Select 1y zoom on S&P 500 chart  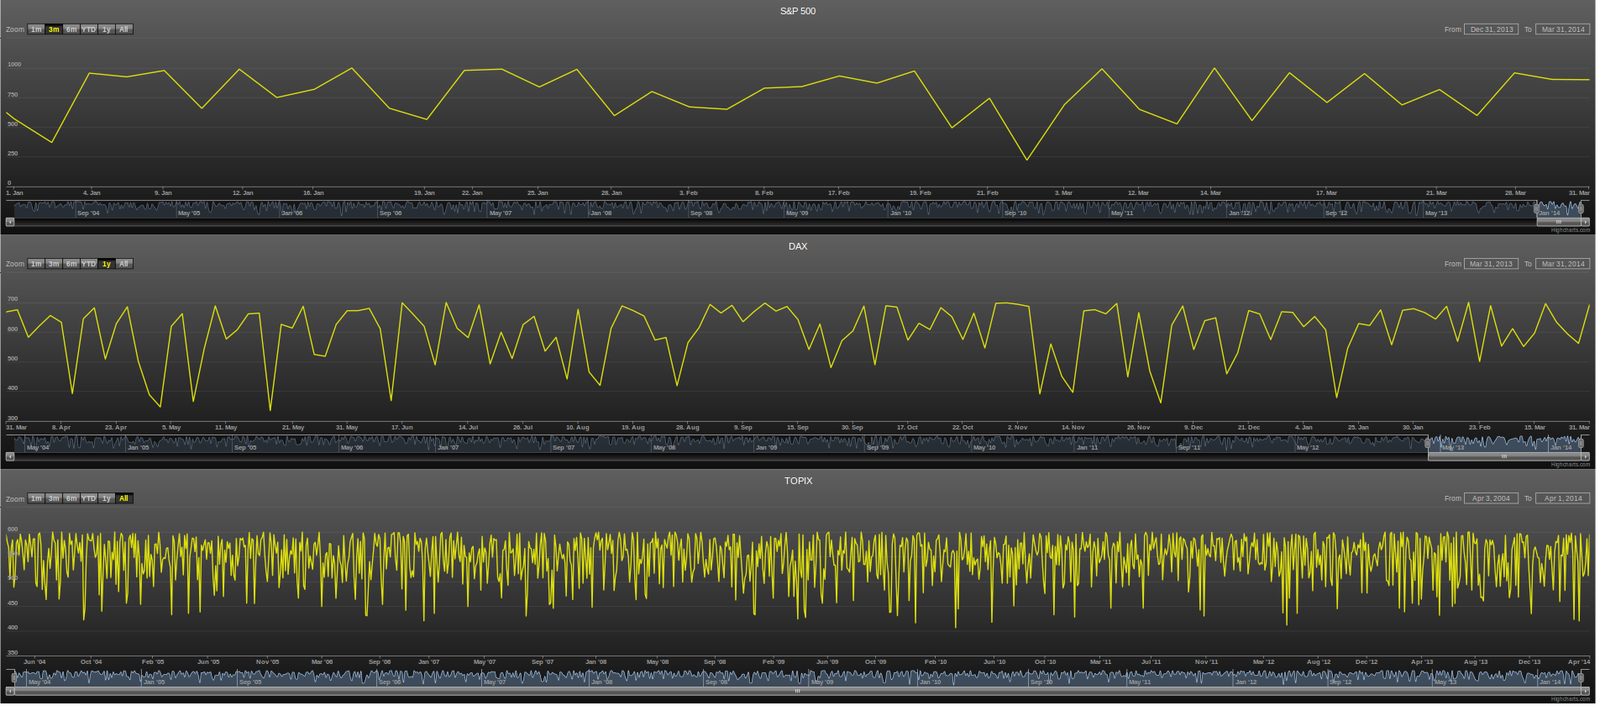coord(106,29)
